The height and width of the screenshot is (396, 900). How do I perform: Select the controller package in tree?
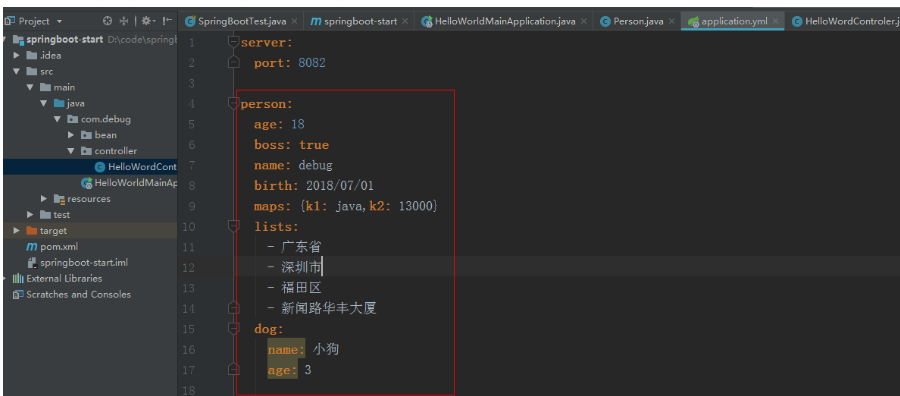click(115, 151)
